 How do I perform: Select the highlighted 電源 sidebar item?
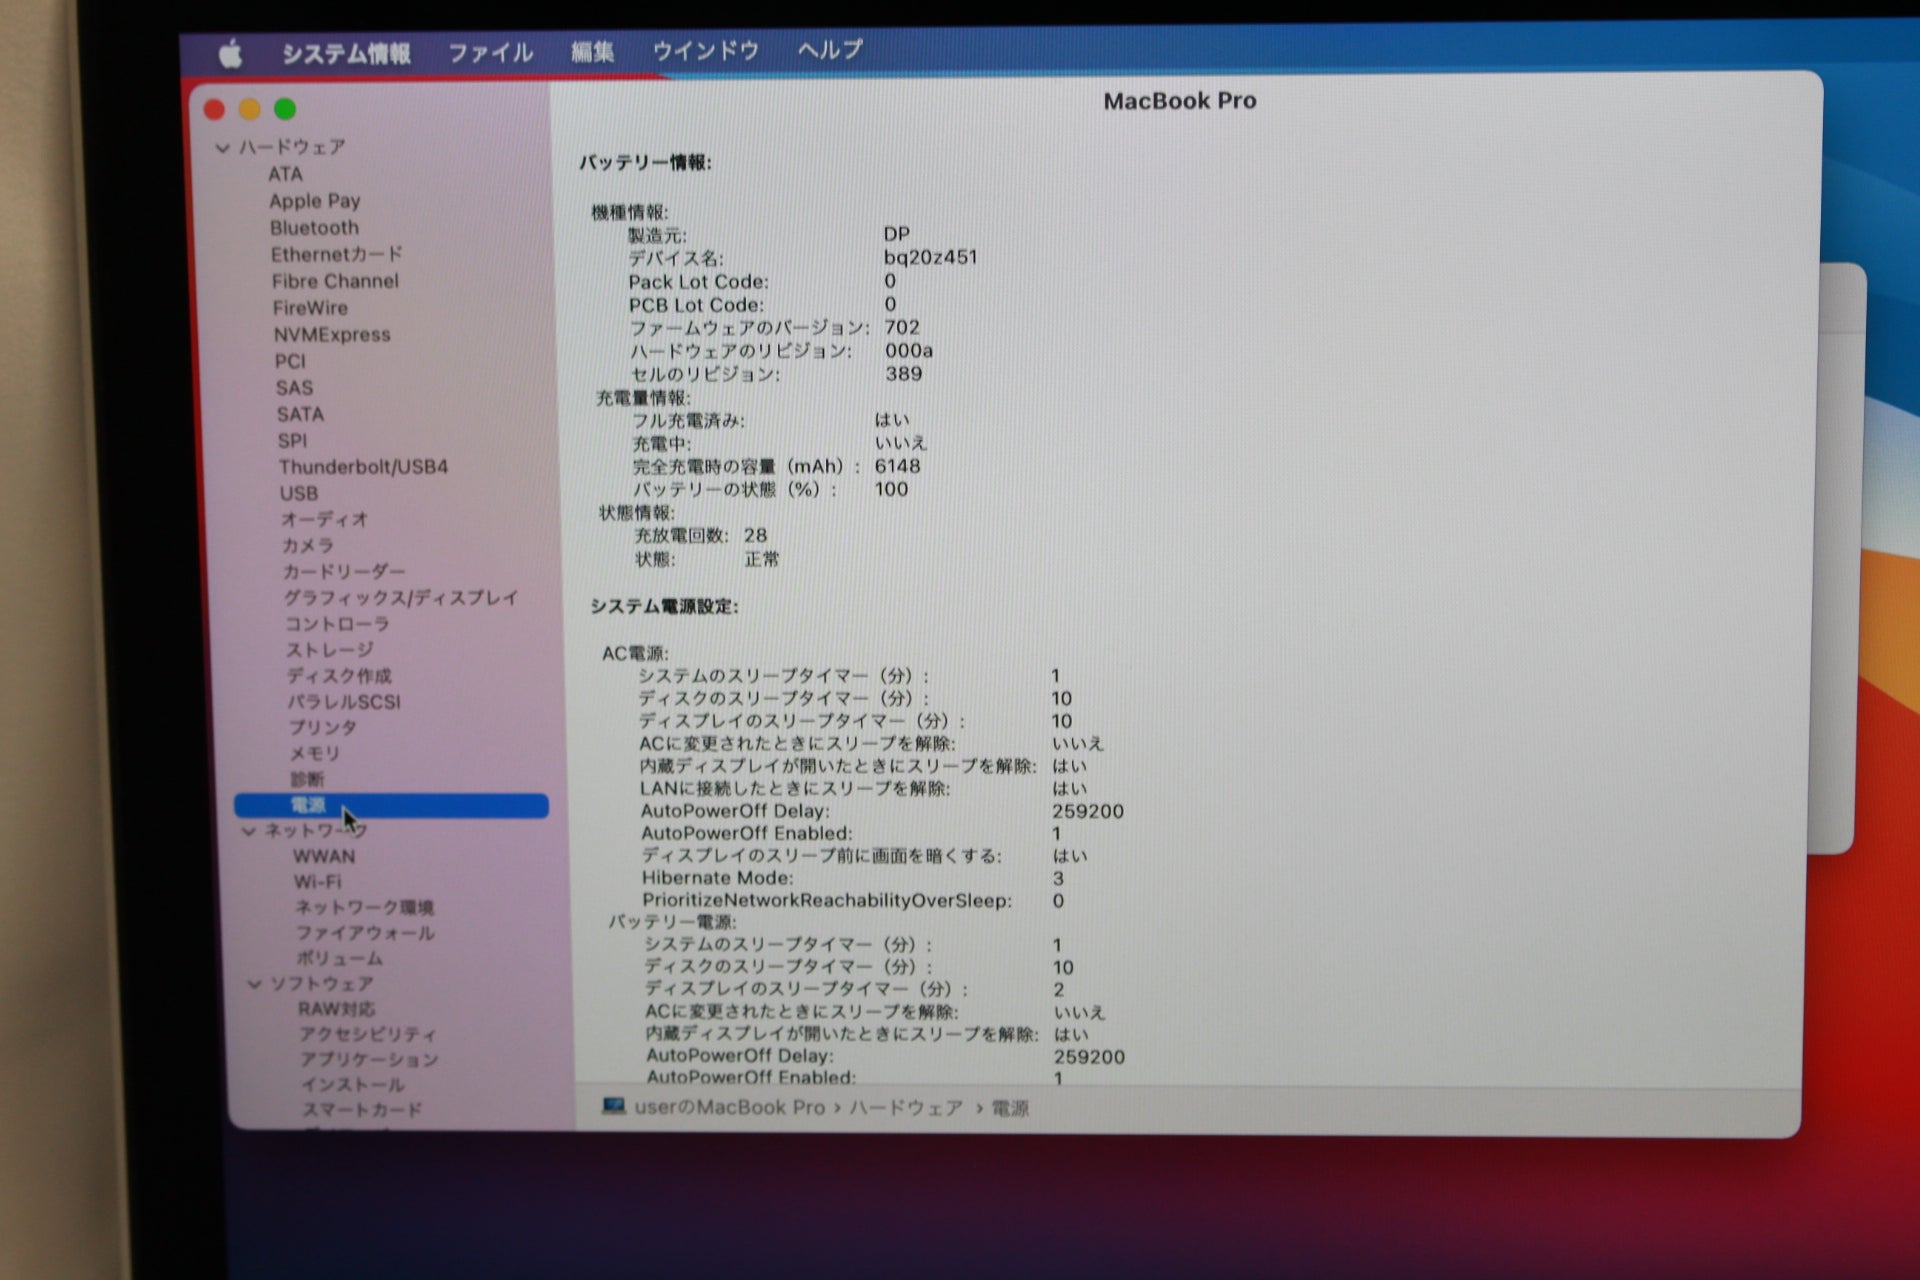[x=391, y=805]
